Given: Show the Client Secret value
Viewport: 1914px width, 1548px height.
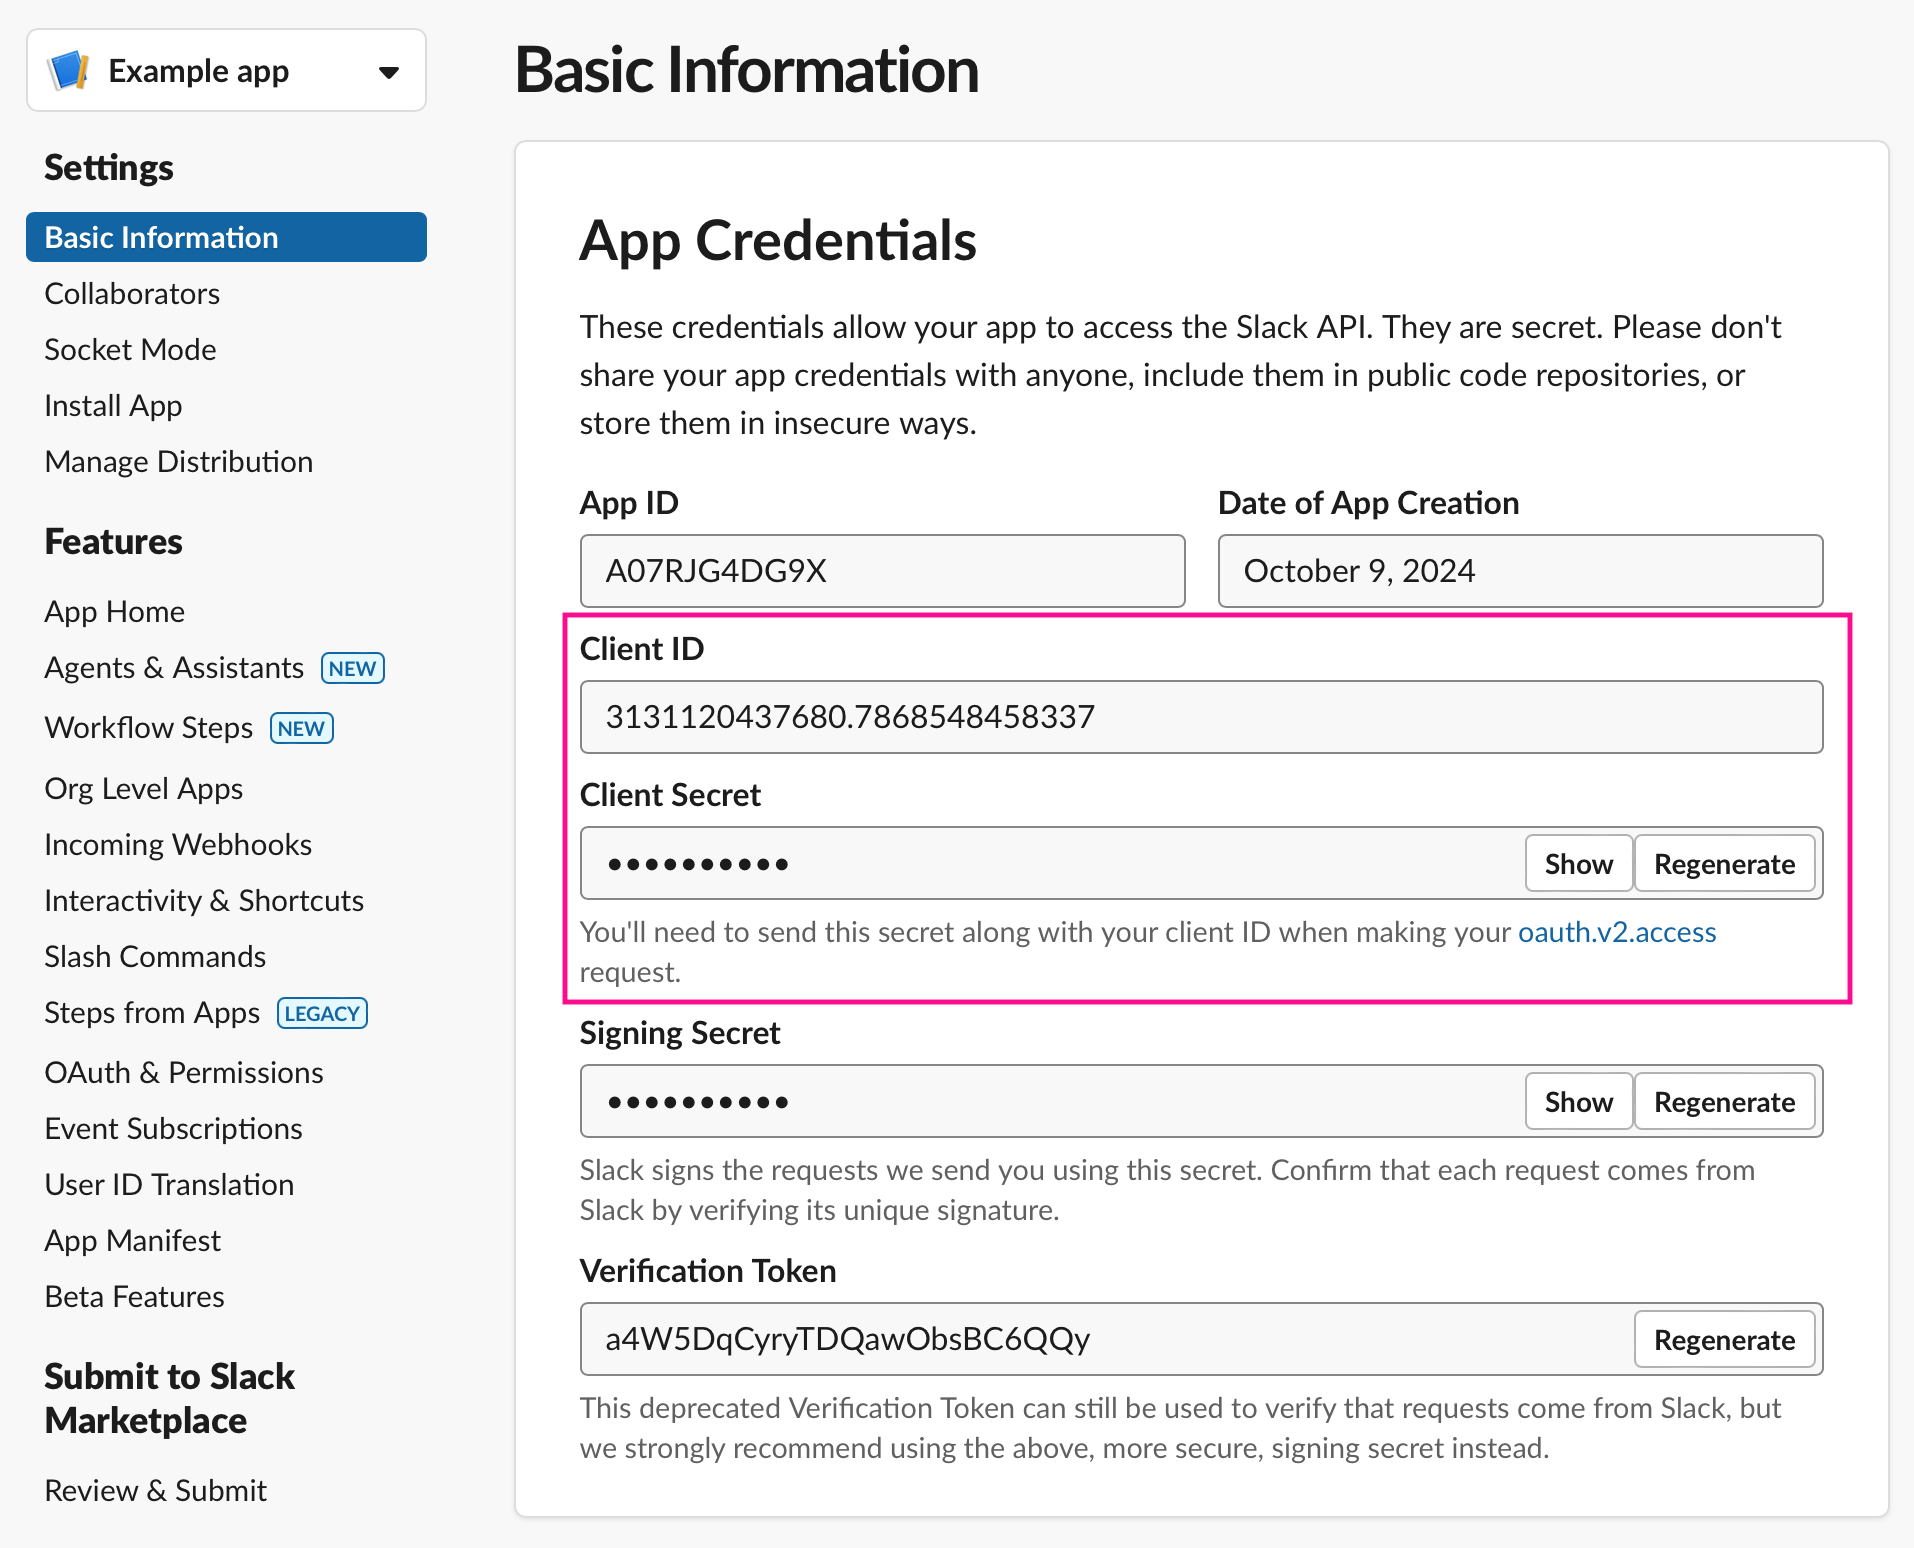Looking at the screenshot, I should coord(1578,864).
